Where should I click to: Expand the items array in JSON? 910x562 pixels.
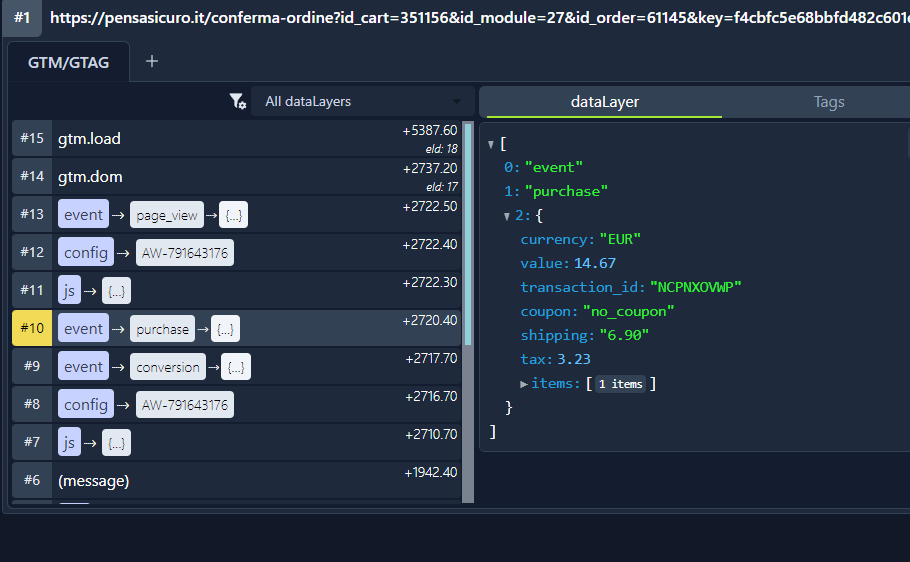[x=525, y=384]
